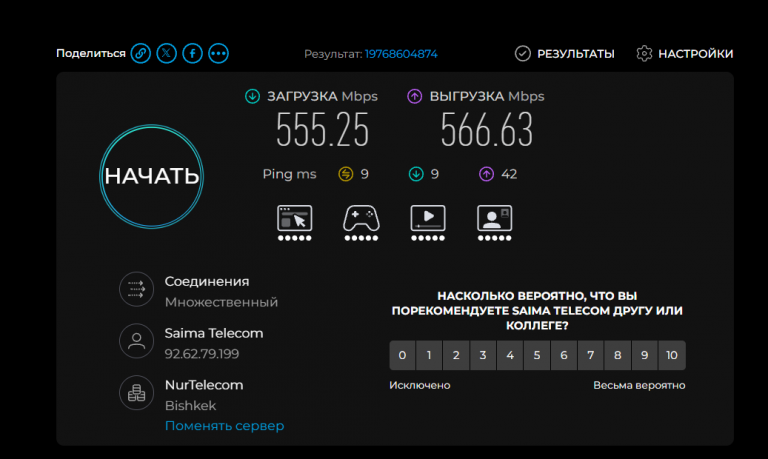Select rating 0 on recommendation scale
Viewport: 768px width, 459px height.
(x=402, y=355)
